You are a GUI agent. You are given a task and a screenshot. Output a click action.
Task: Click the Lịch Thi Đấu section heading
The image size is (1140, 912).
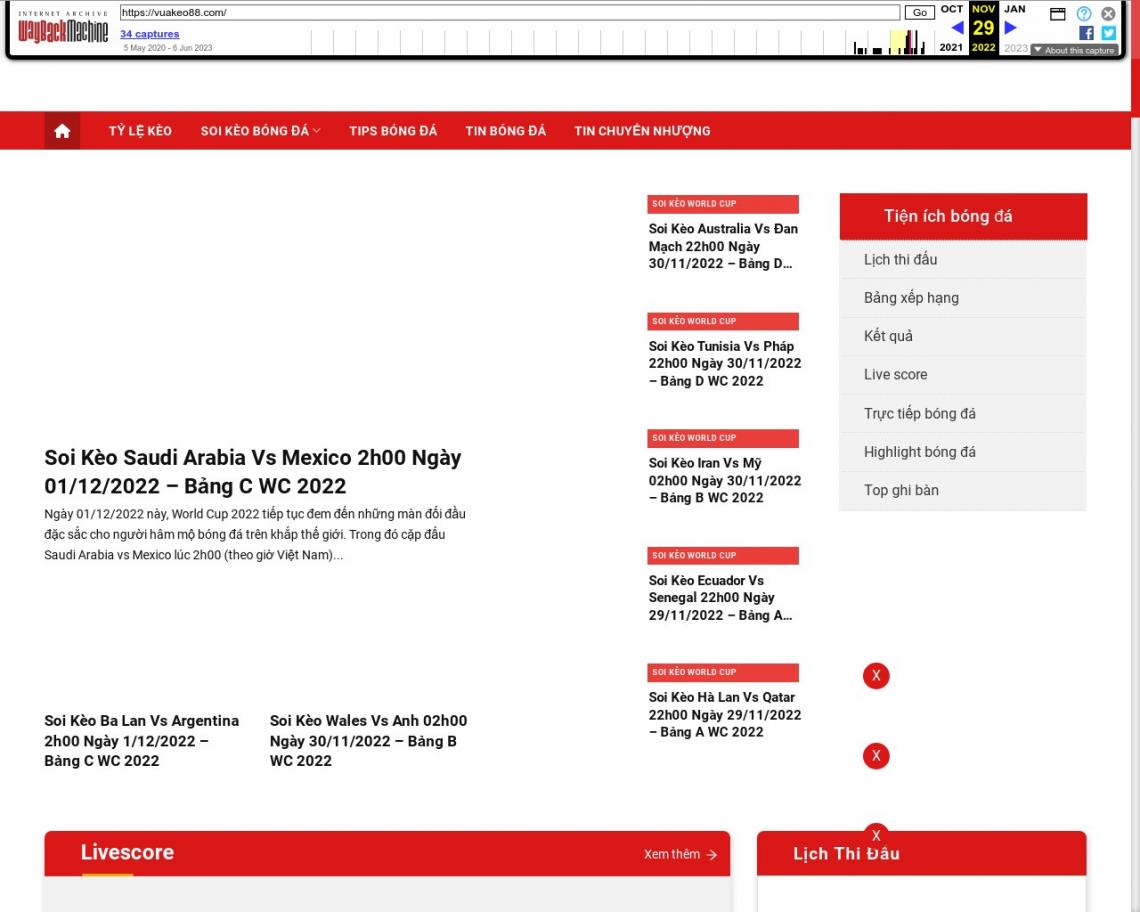coord(846,854)
